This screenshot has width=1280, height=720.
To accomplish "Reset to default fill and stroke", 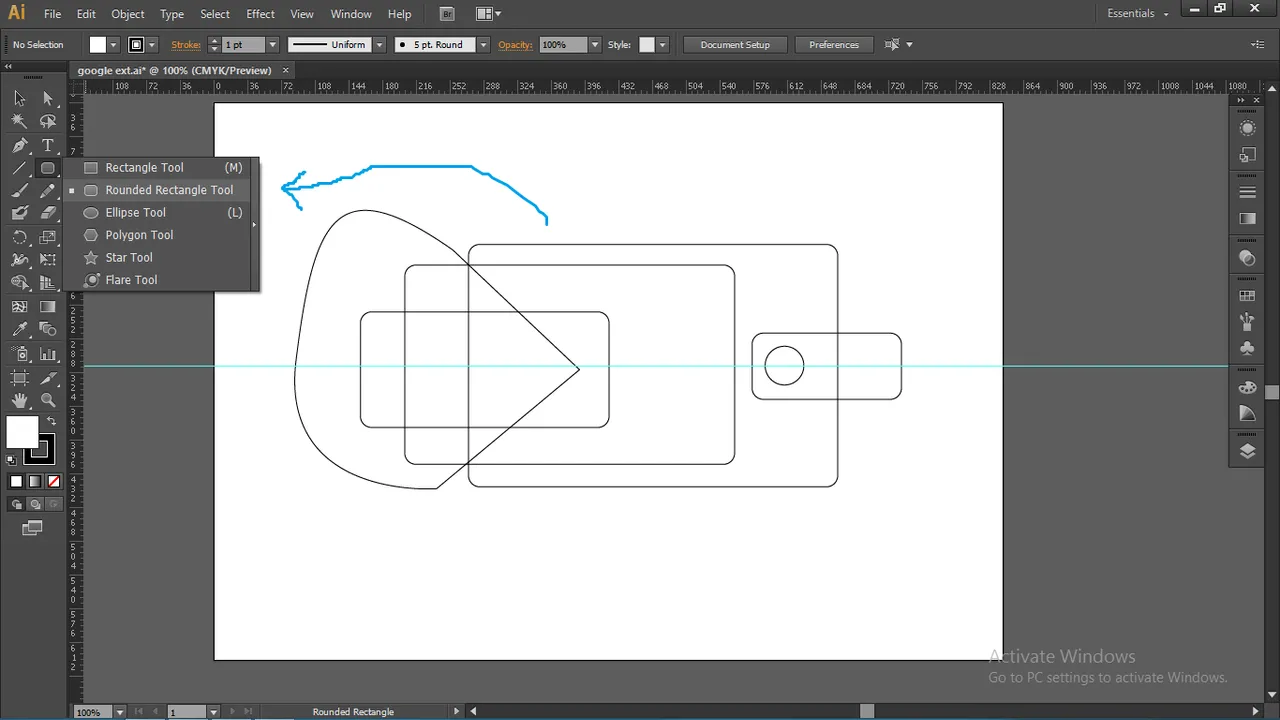I will 12,460.
